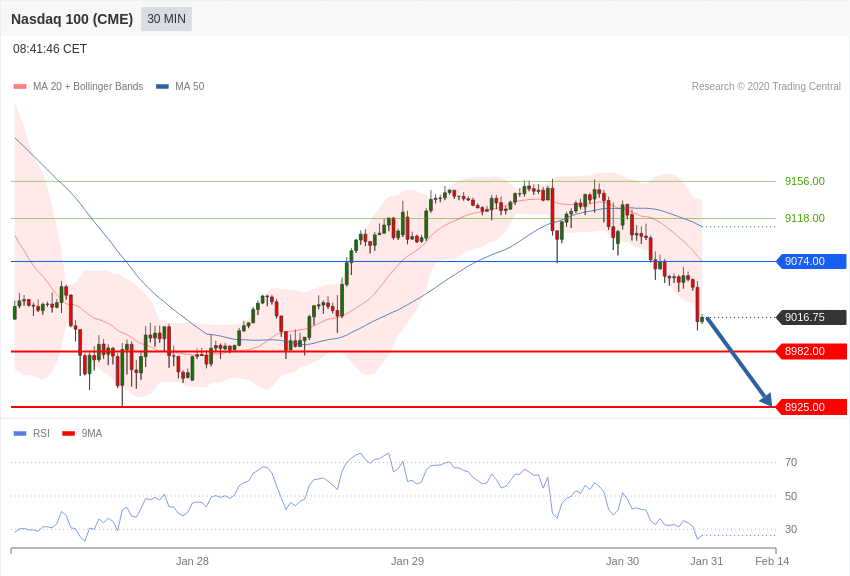Click the Jan 29 date axis label

(x=407, y=561)
